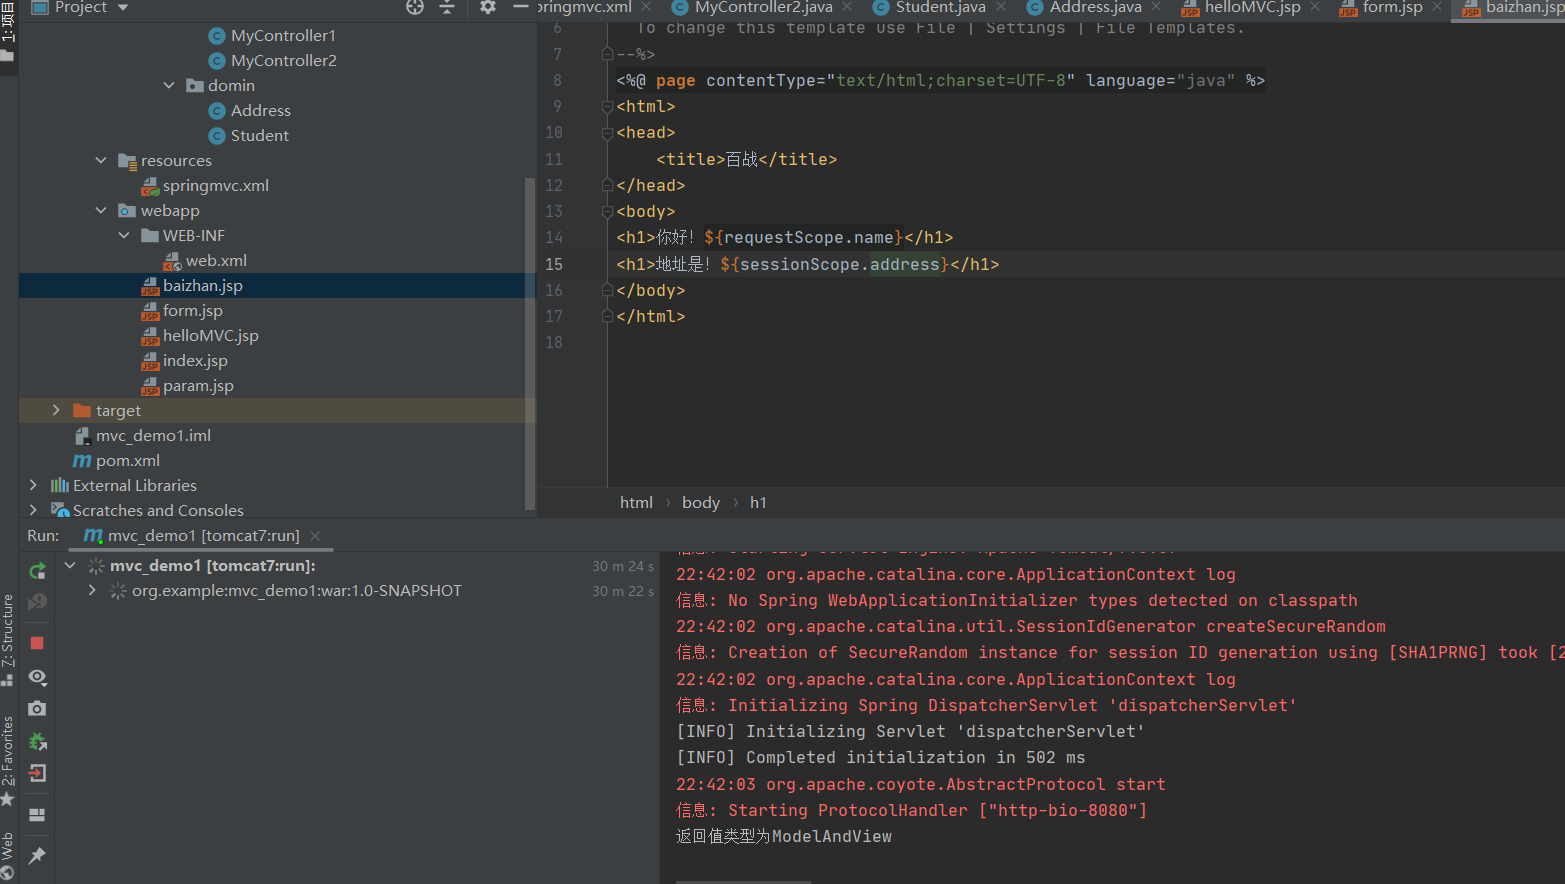
Task: Click the restore layout icon in Run toolbar
Action: (37, 815)
